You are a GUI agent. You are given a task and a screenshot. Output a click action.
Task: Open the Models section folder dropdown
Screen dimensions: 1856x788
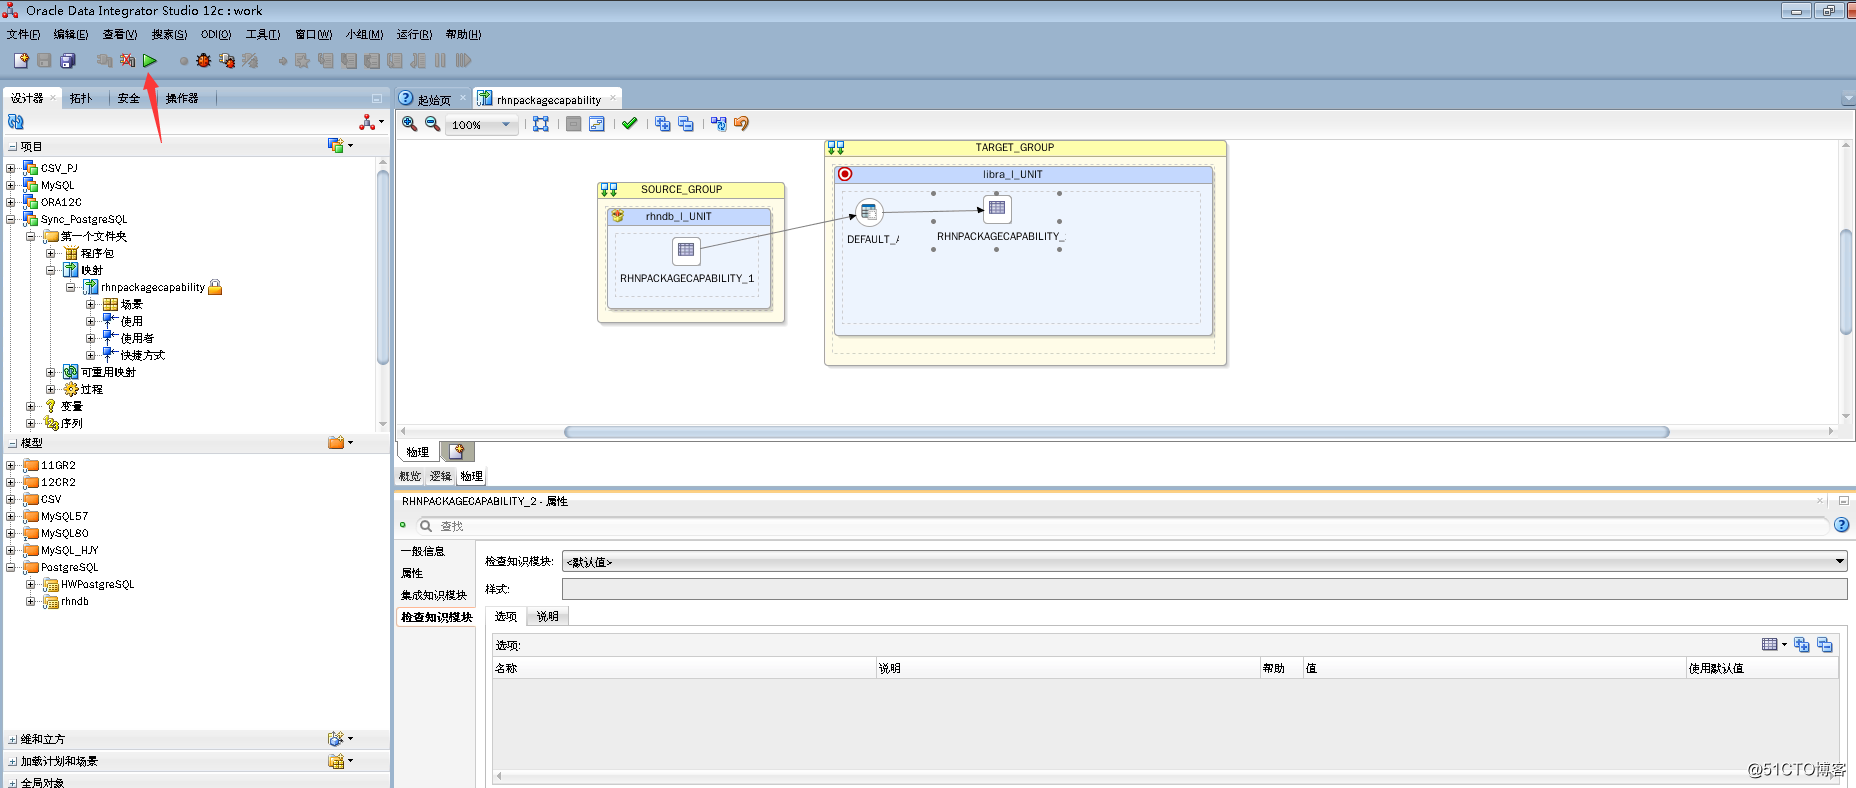click(x=341, y=442)
